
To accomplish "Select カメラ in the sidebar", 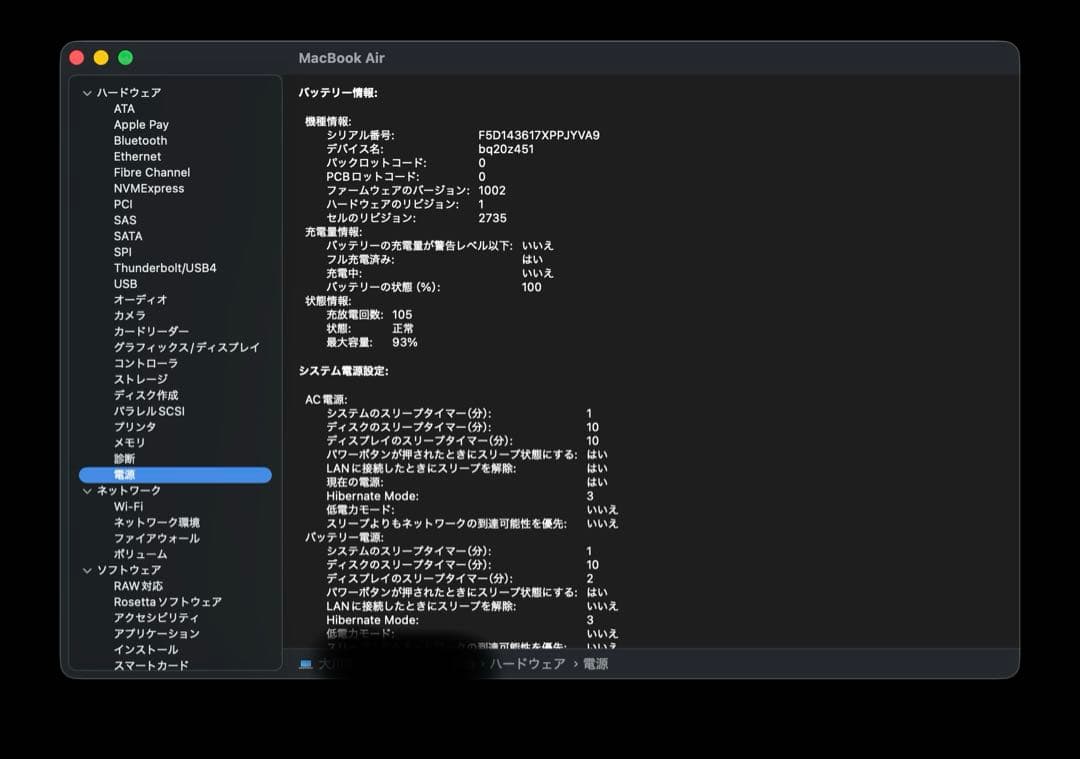I will pos(129,315).
